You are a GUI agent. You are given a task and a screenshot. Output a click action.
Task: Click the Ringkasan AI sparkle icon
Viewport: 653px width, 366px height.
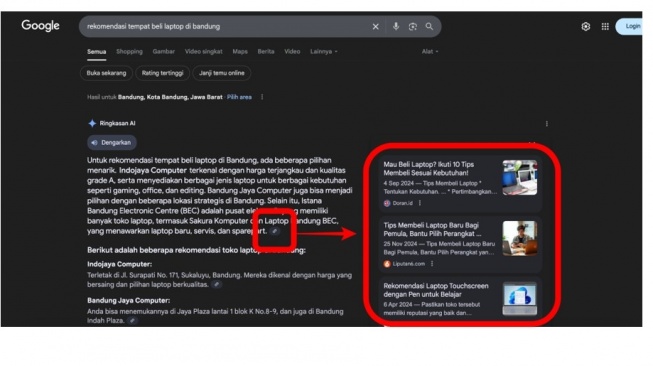(x=92, y=123)
